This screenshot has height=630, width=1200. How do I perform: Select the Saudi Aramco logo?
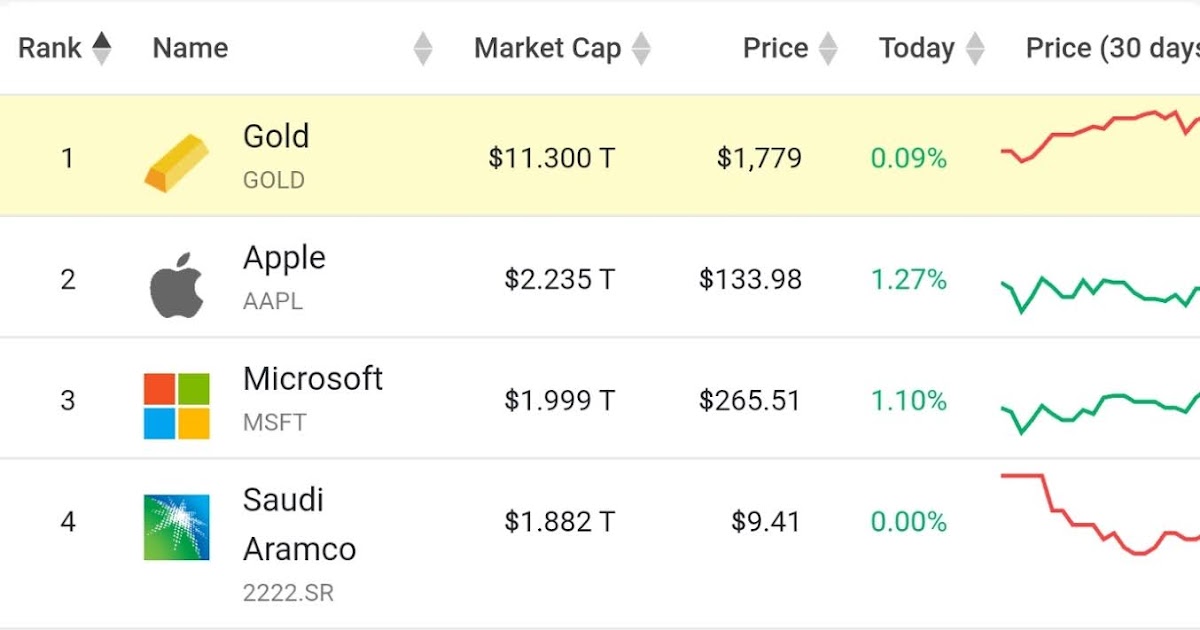tap(176, 528)
